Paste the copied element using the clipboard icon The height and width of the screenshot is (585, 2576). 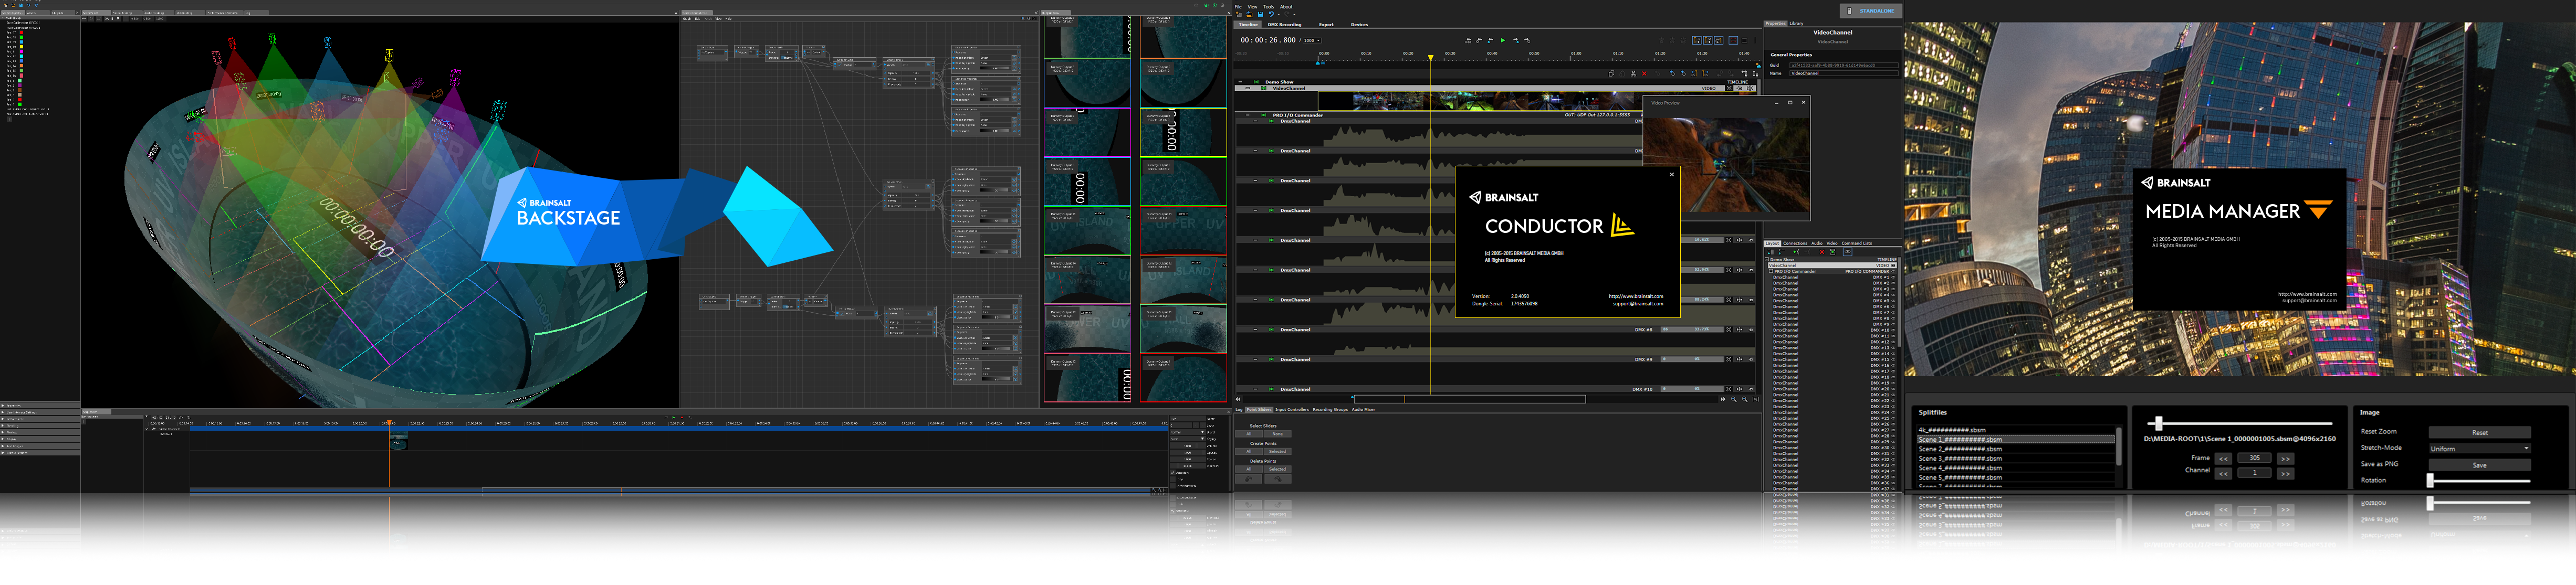[1622, 74]
